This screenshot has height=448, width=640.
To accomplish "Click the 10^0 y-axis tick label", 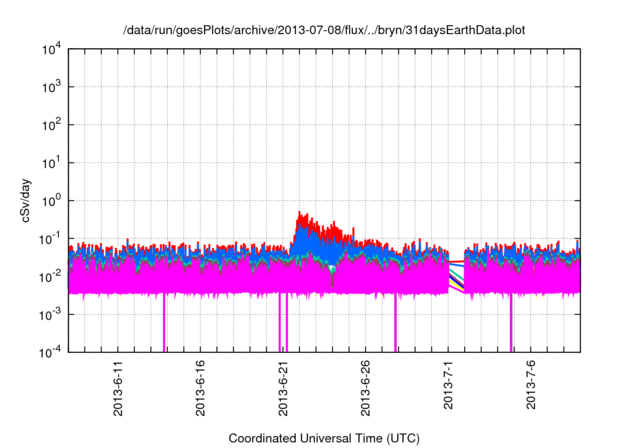I will coord(52,201).
